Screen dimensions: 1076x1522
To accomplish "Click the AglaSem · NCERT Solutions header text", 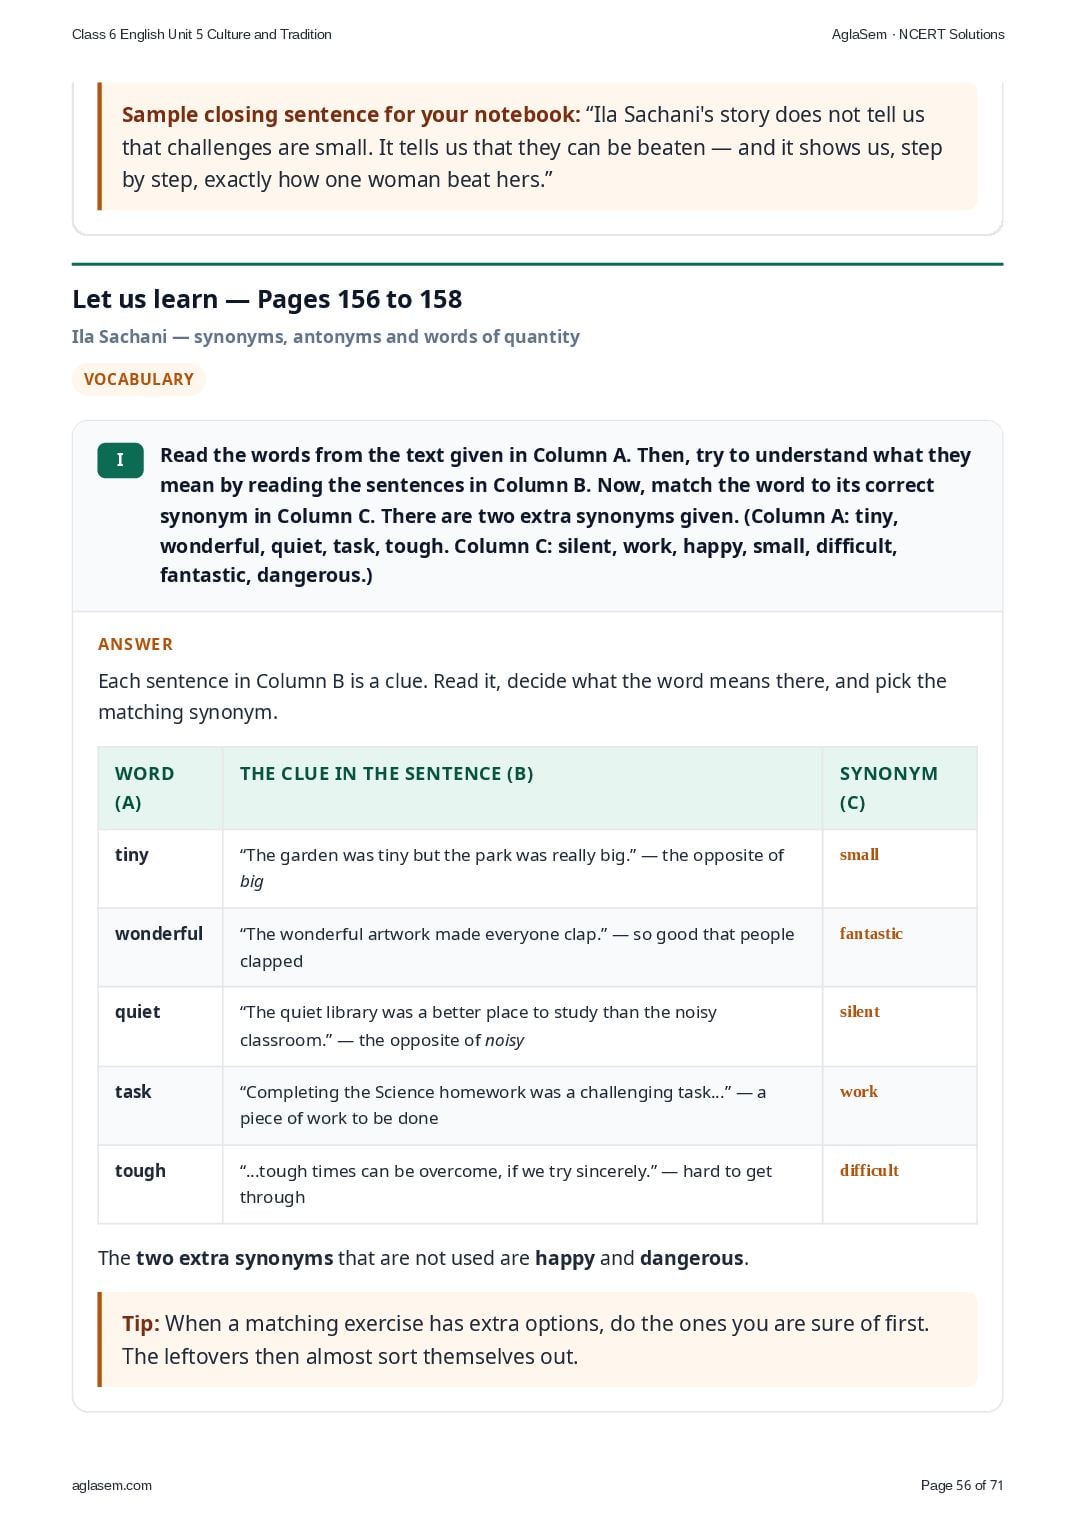I will click(918, 34).
